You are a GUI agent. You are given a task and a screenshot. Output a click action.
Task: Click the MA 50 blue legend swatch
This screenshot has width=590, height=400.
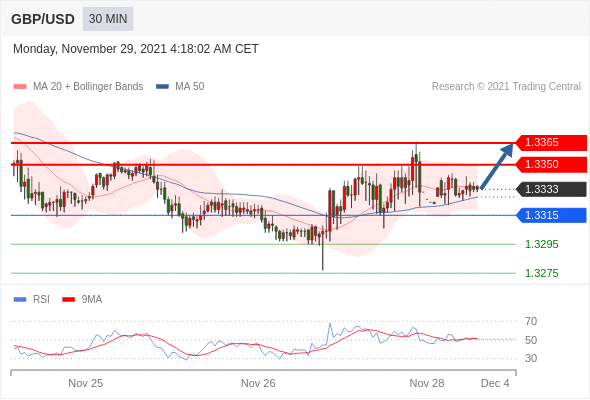pyautogui.click(x=162, y=87)
